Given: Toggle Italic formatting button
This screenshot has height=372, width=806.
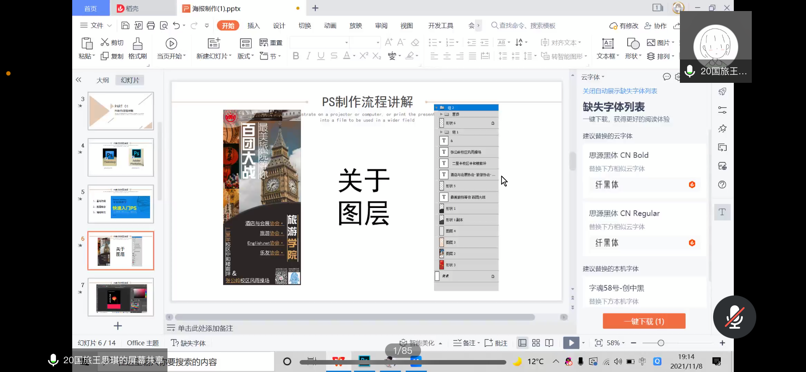Looking at the screenshot, I should click(309, 56).
